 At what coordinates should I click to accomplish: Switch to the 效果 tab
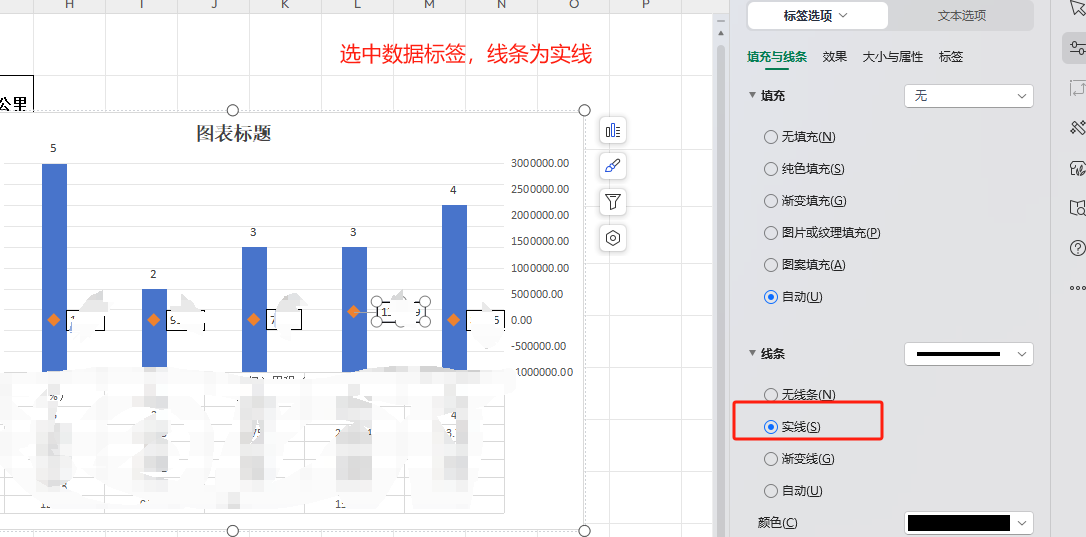(835, 57)
